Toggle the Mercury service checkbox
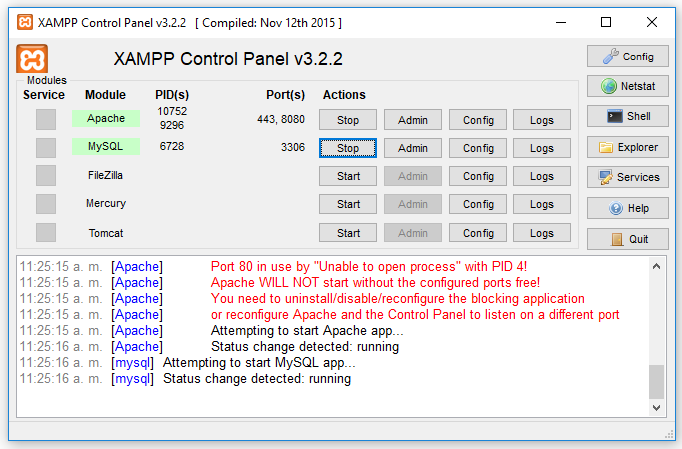682x449 pixels. click(x=46, y=204)
